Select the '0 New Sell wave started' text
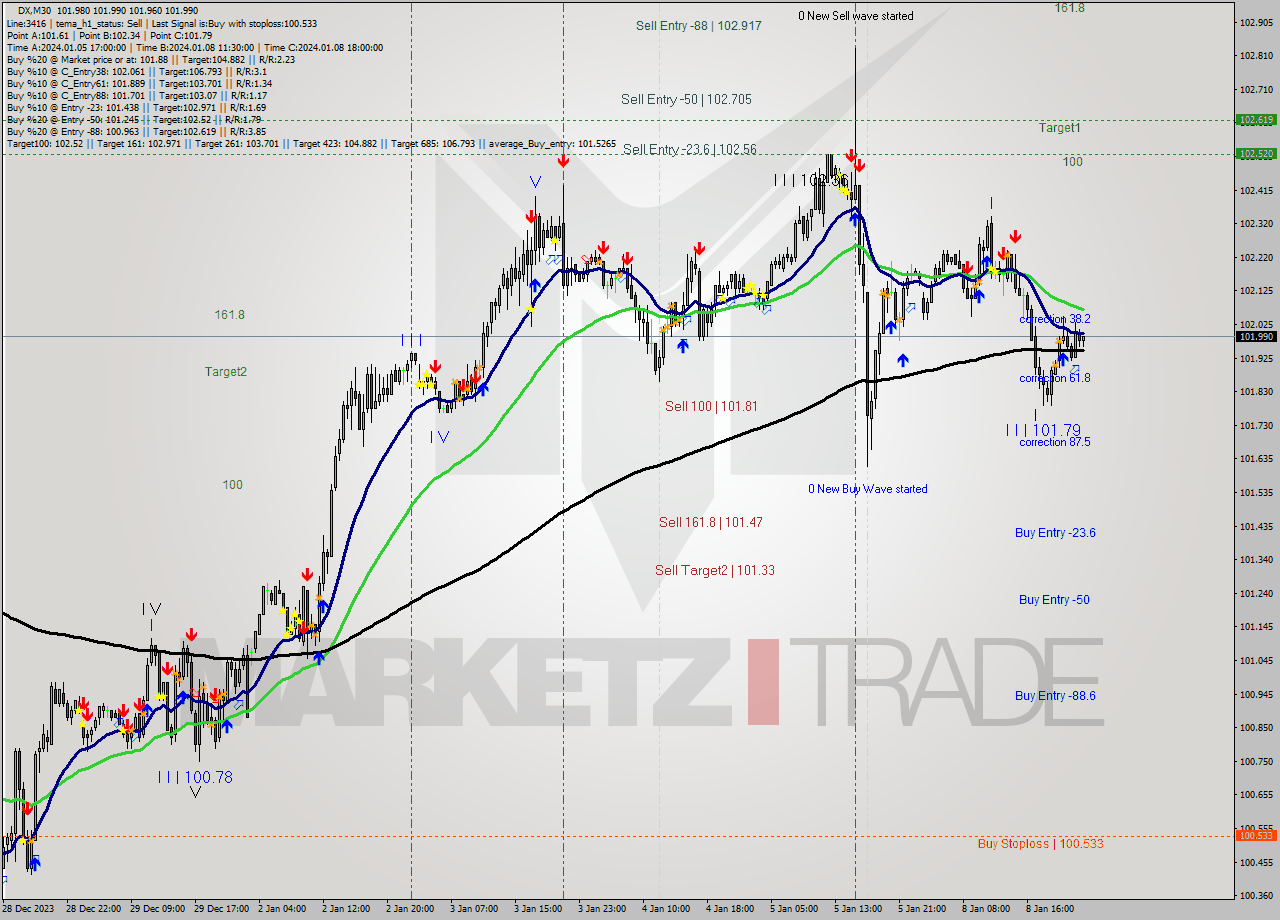1280x920 pixels. pos(855,16)
